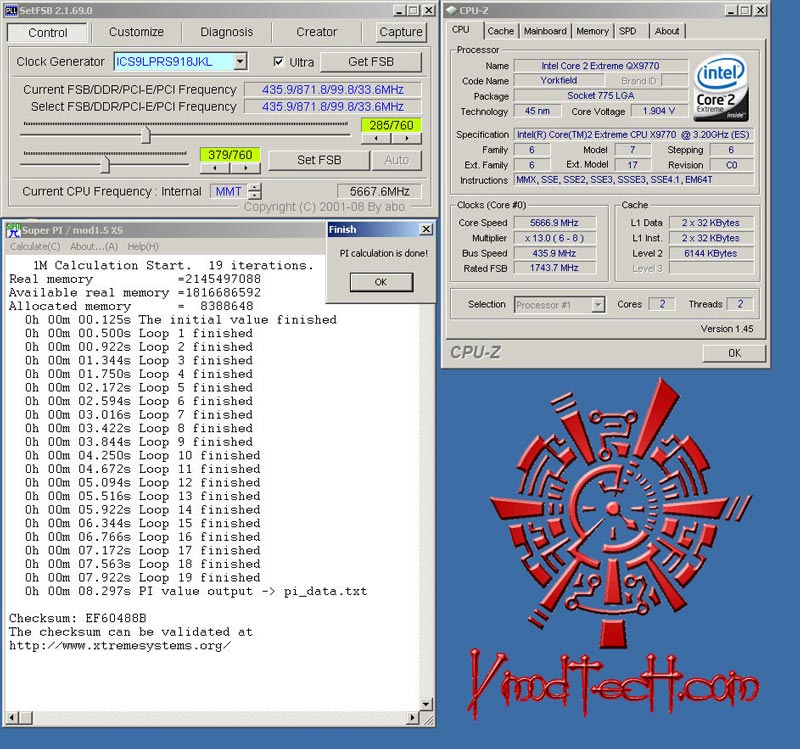Click the Level 2 6144 KBytes value
Screen dimensions: 800x749
(x=711, y=254)
